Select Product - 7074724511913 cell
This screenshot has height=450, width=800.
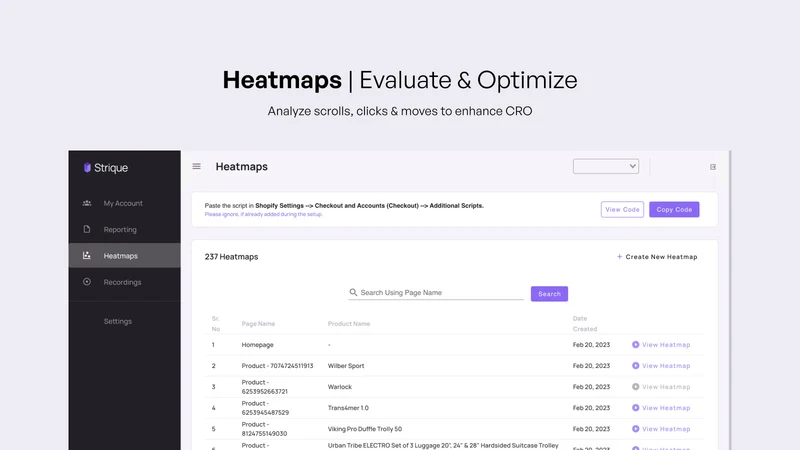[x=278, y=366]
